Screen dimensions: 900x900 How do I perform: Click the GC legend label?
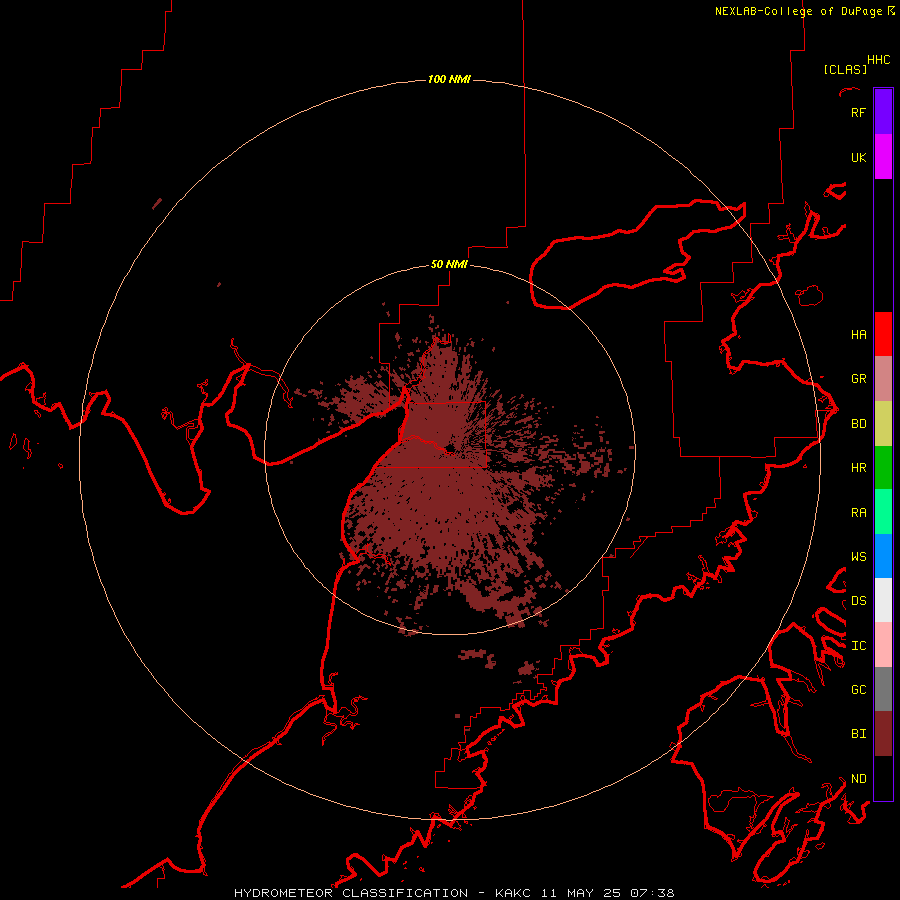pos(858,690)
